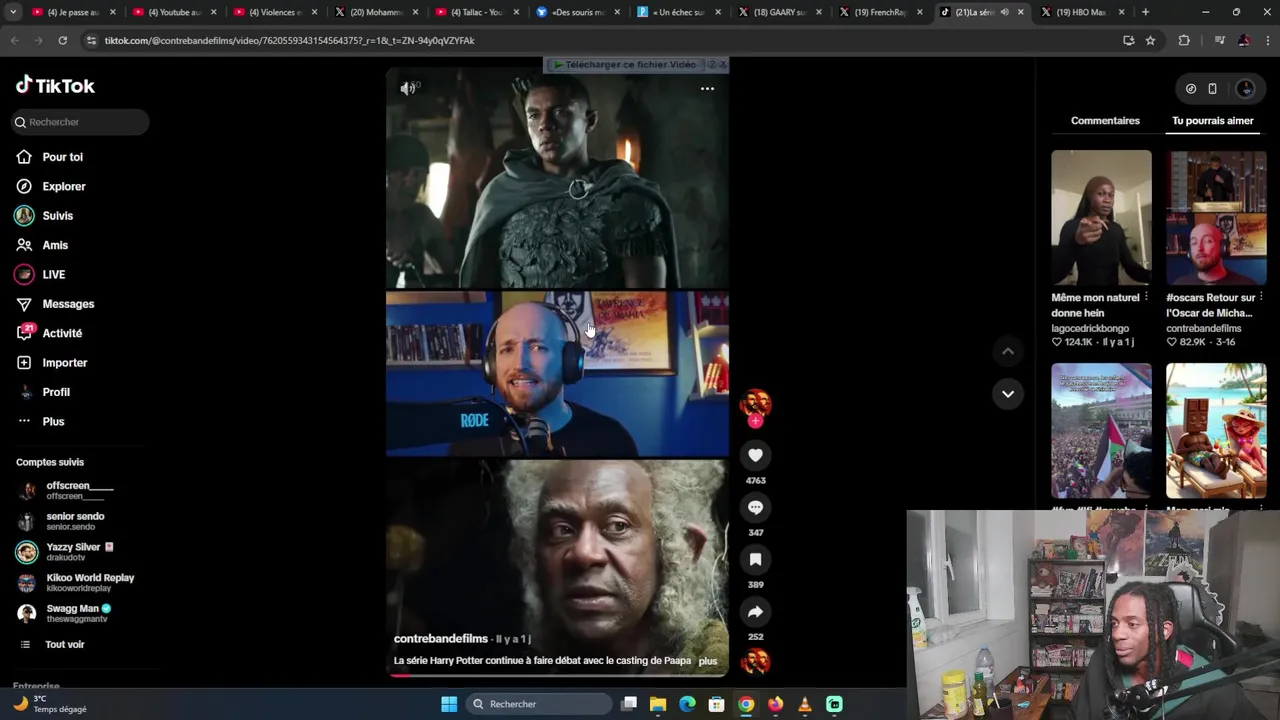The image size is (1280, 720).
Task: Open Windows Start menu
Action: [x=449, y=704]
